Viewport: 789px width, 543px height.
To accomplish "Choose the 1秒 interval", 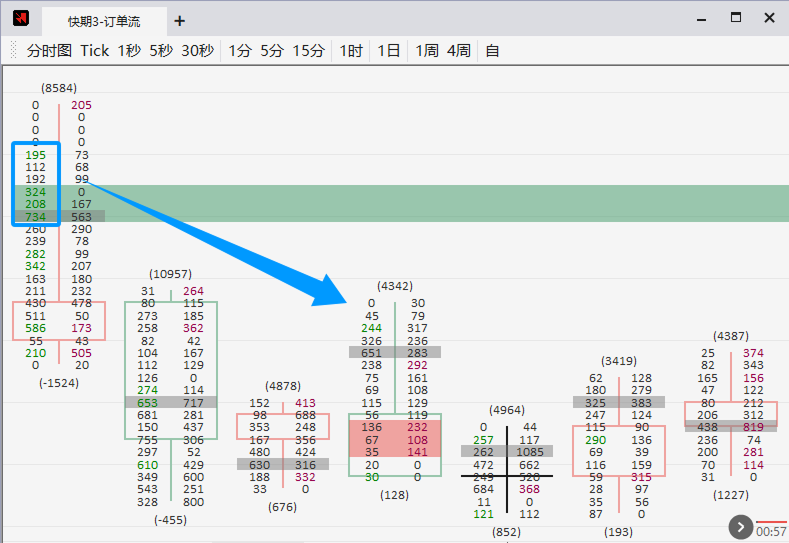I will coord(129,50).
